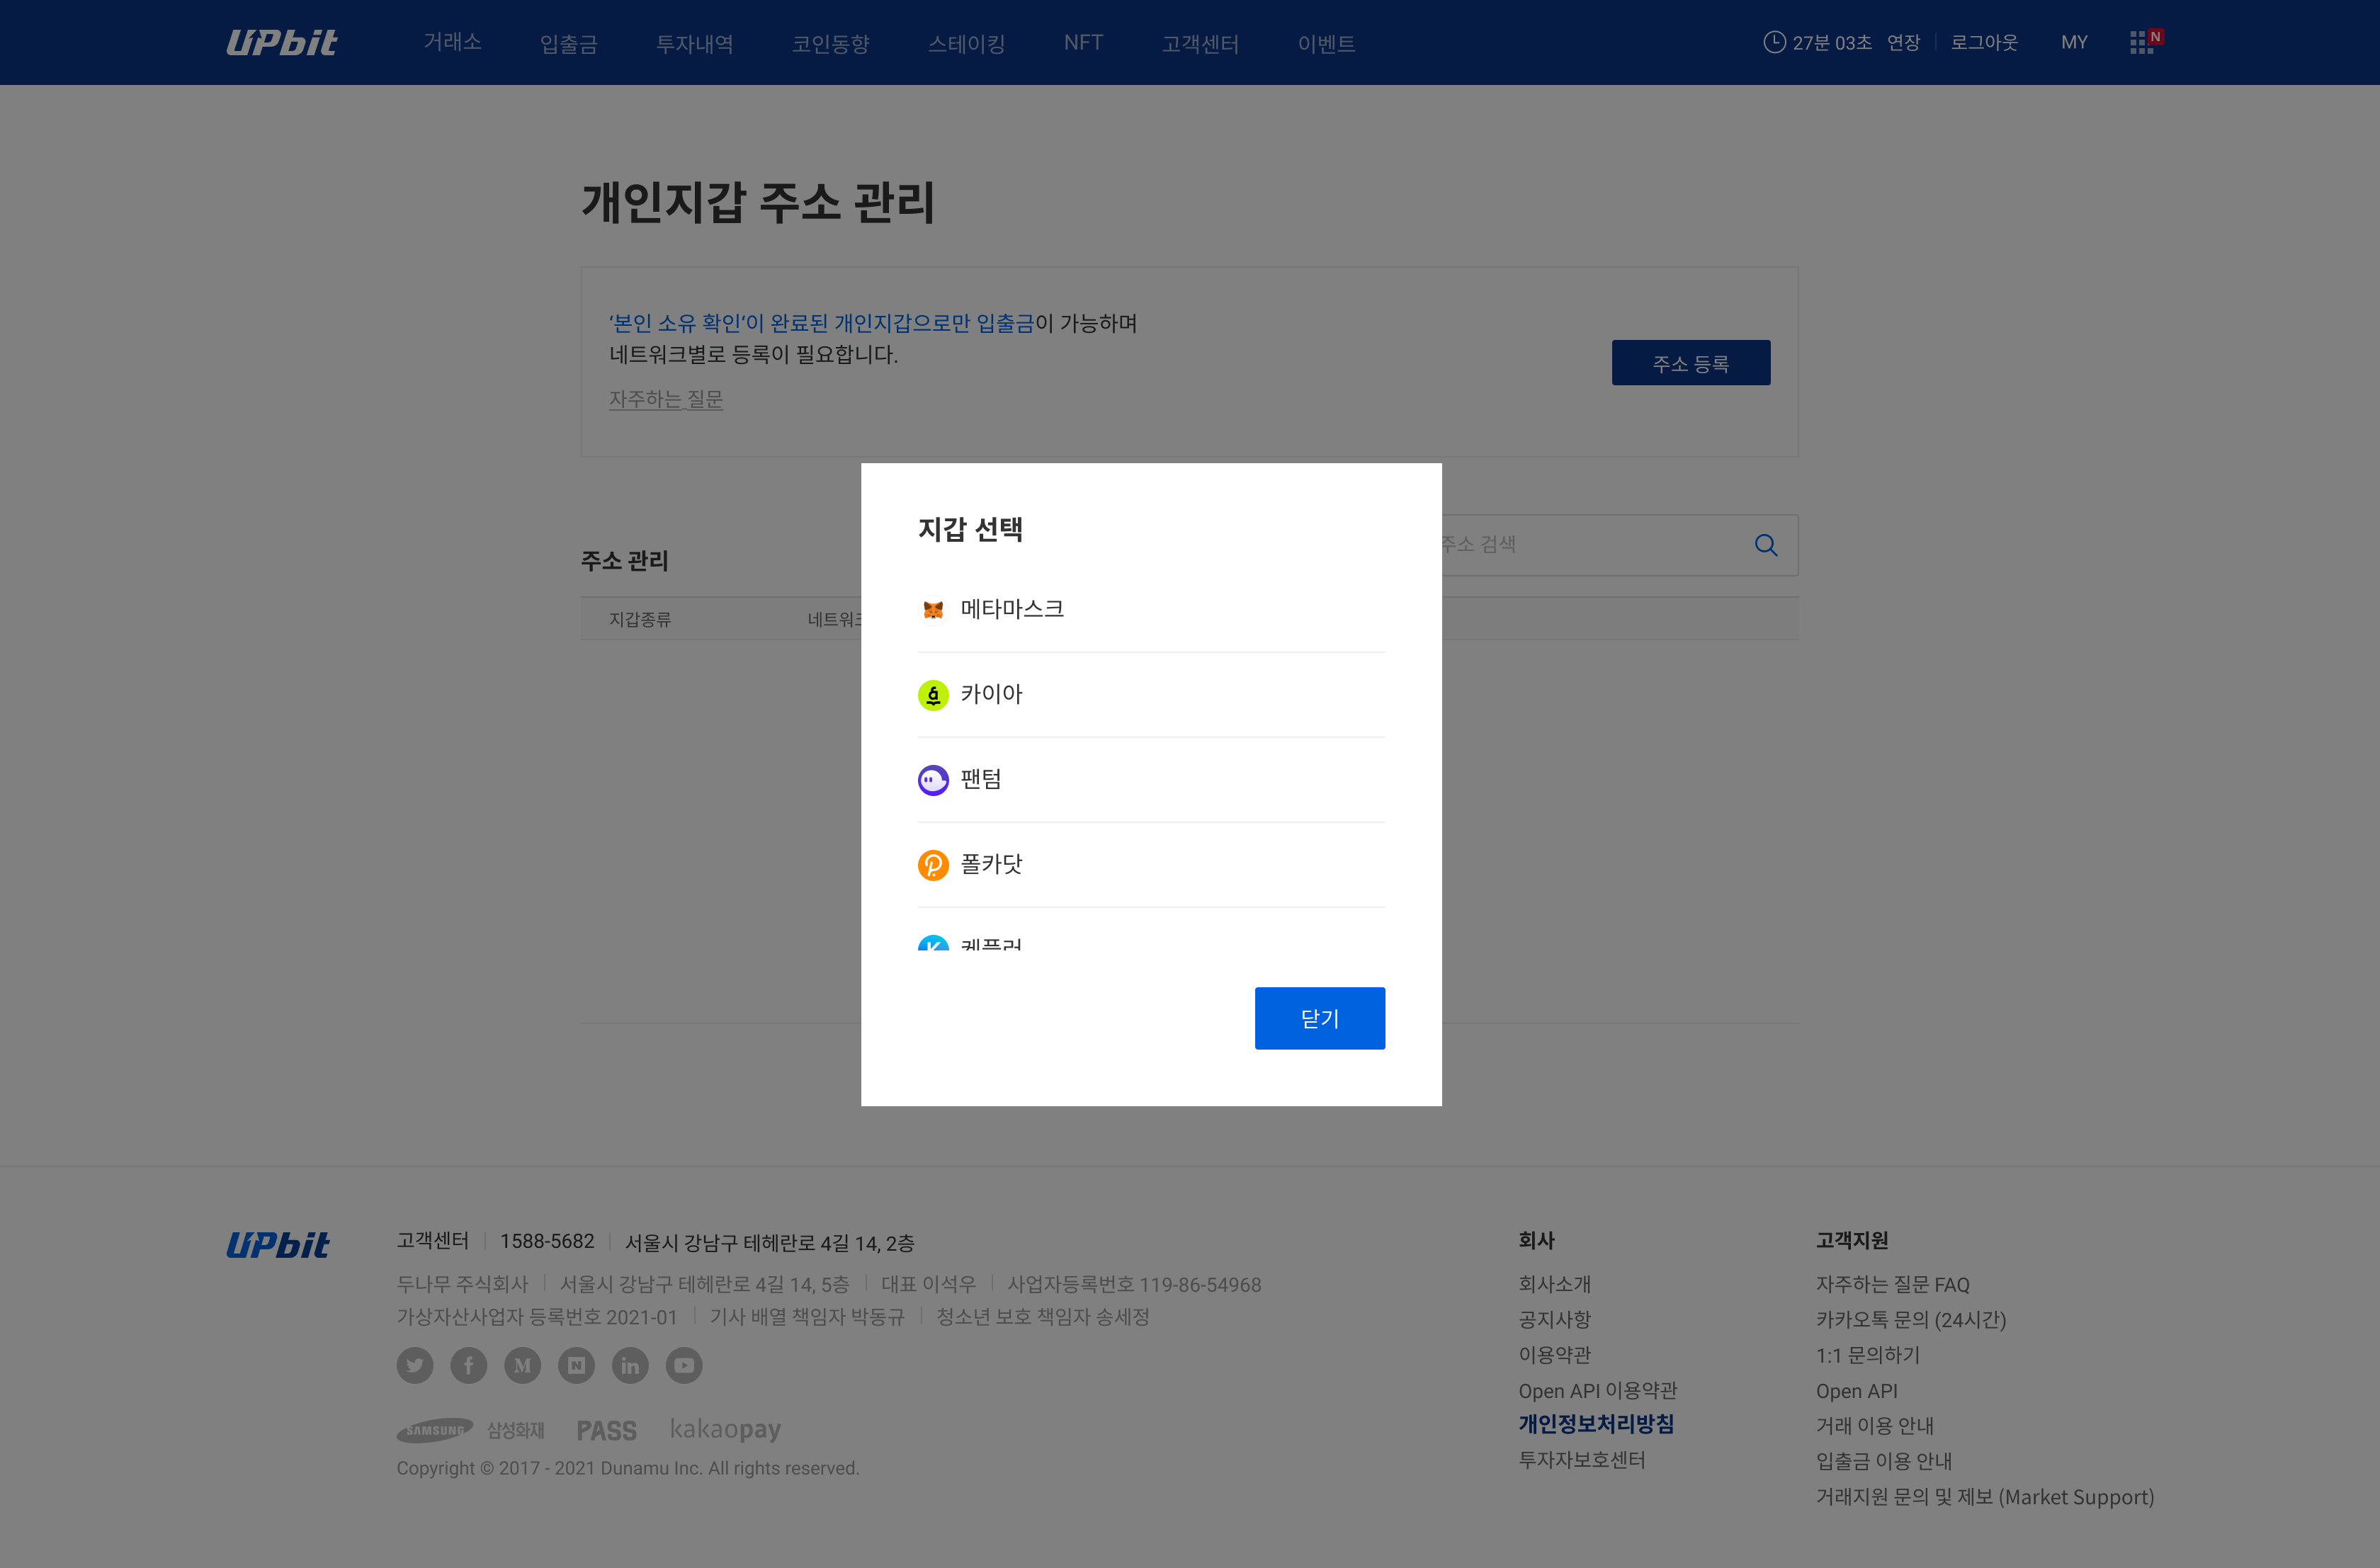The image size is (2380, 1568).
Task: Open Upbit's Facebook footer icon
Action: (x=468, y=1365)
